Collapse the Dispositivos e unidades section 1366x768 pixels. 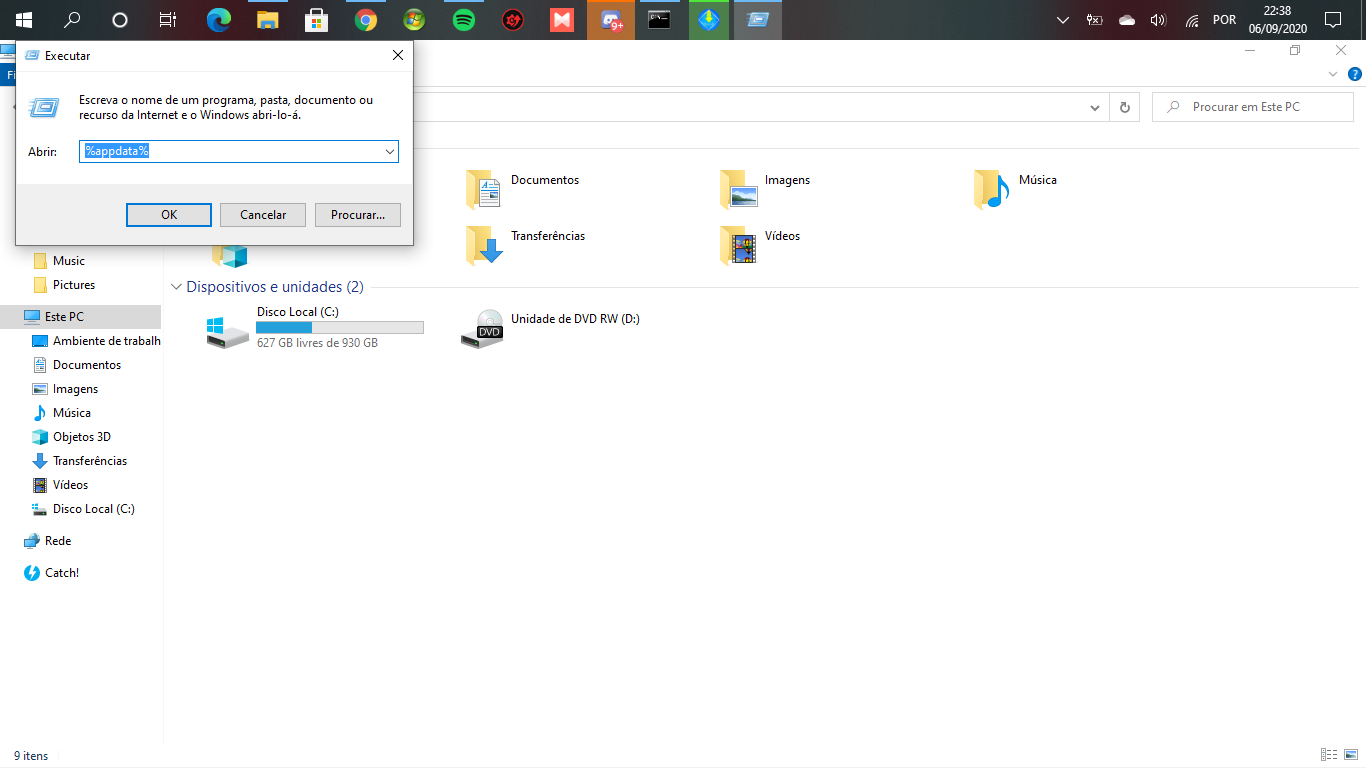click(x=177, y=287)
